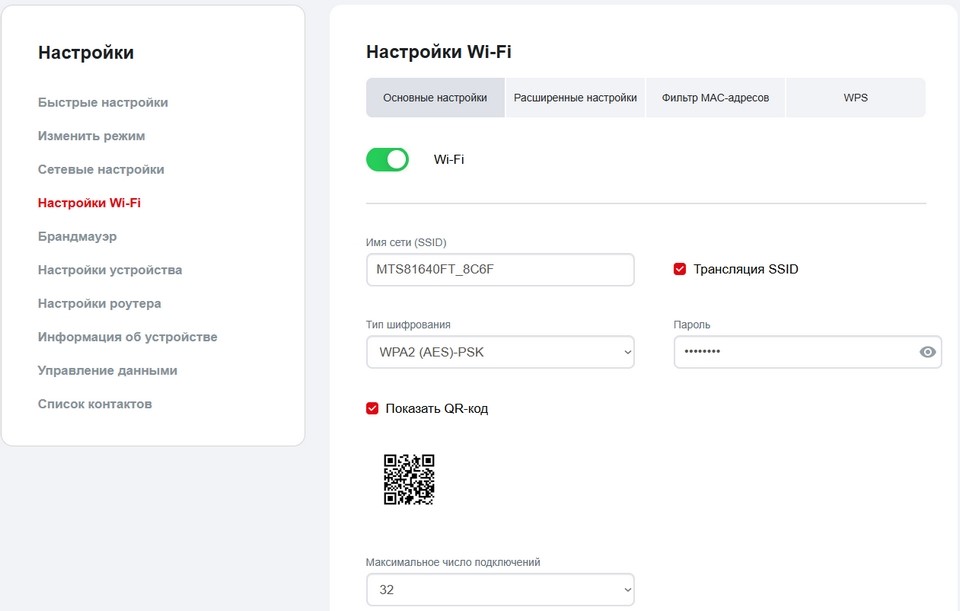Uncheck the Трансляция SSID checkbox
960x611 pixels.
[x=680, y=269]
